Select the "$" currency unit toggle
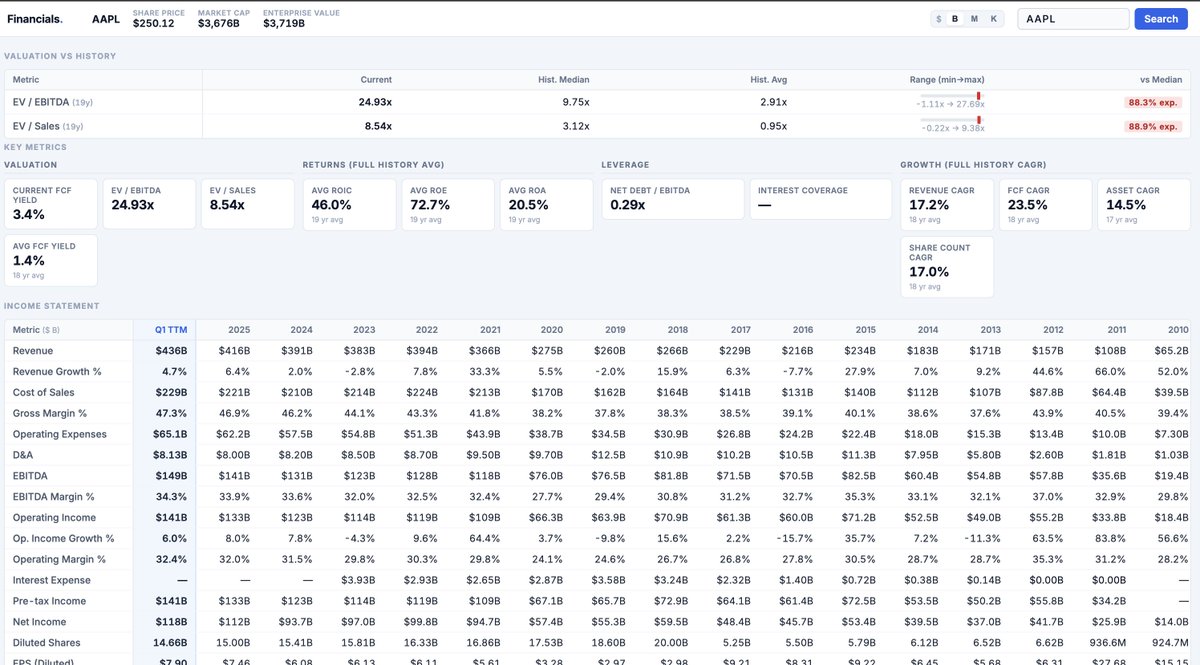 [938, 18]
